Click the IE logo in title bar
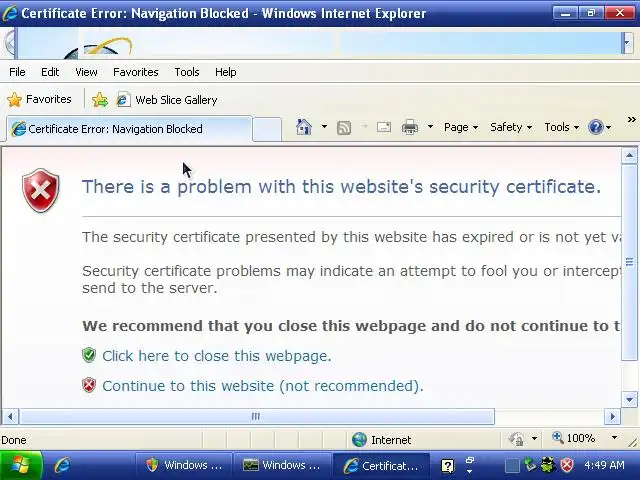The height and width of the screenshot is (480, 640). 10,13
